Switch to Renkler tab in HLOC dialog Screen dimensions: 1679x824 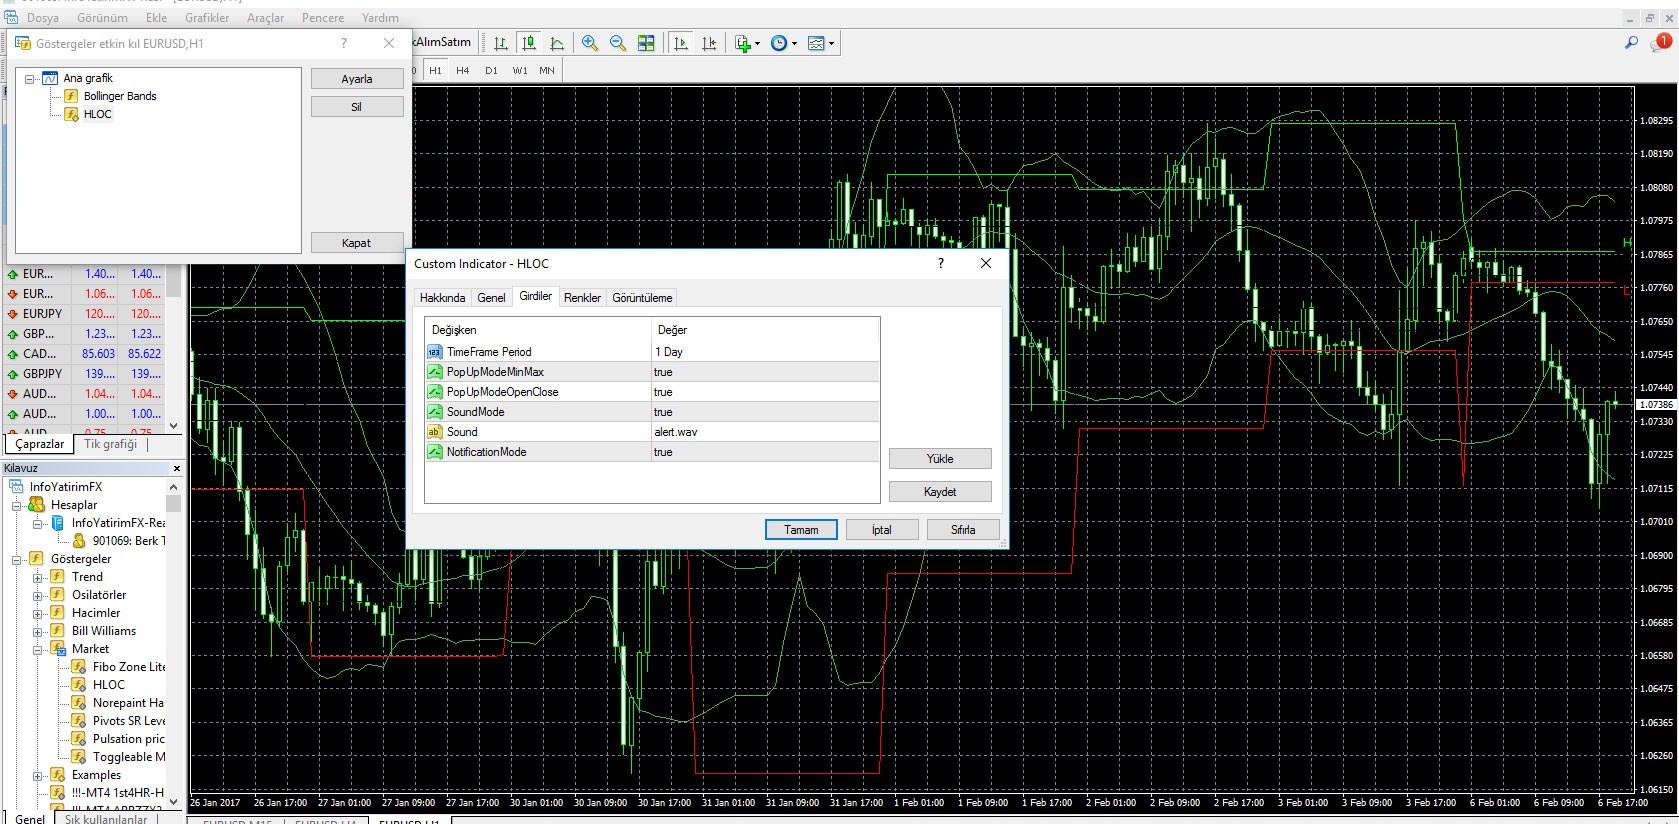[x=582, y=298]
